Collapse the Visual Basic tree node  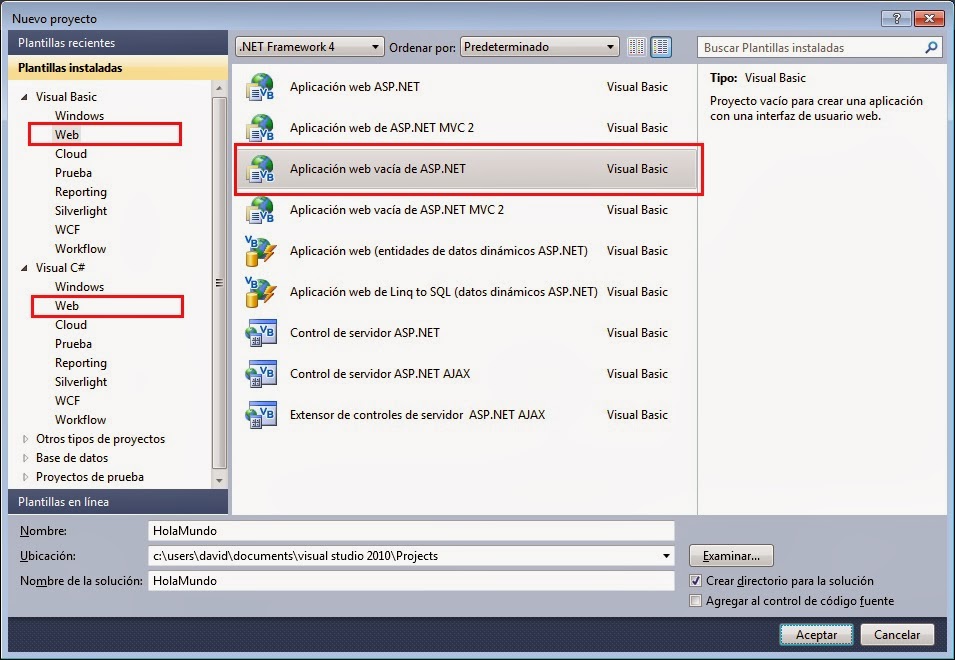[x=24, y=97]
